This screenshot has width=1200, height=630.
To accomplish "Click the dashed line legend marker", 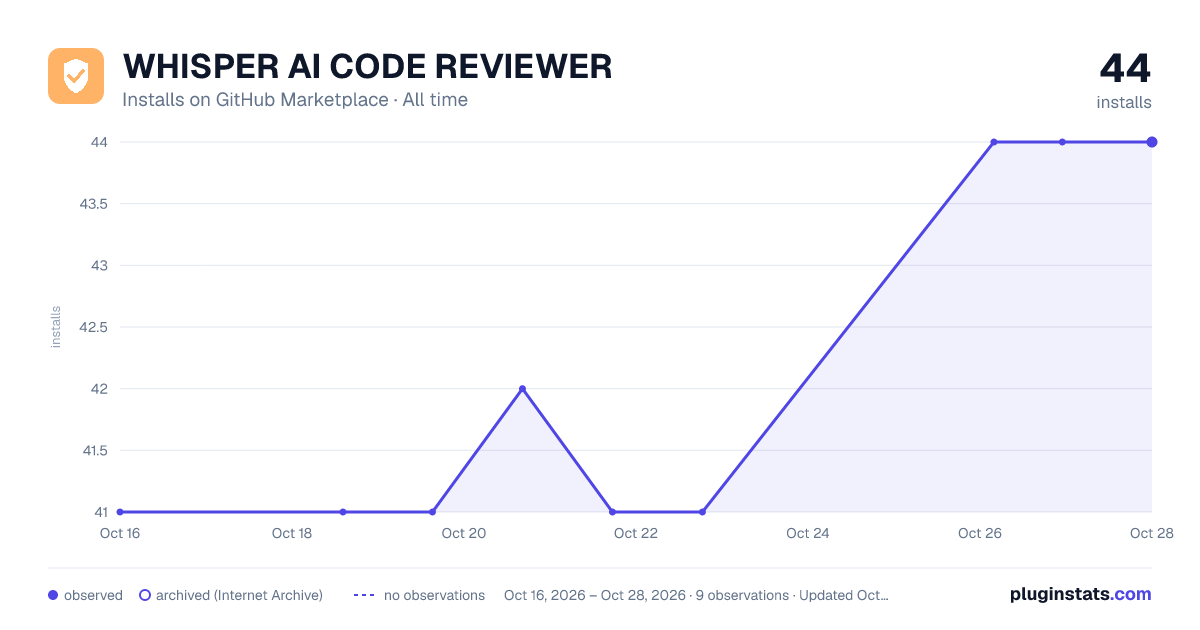I will (x=364, y=595).
